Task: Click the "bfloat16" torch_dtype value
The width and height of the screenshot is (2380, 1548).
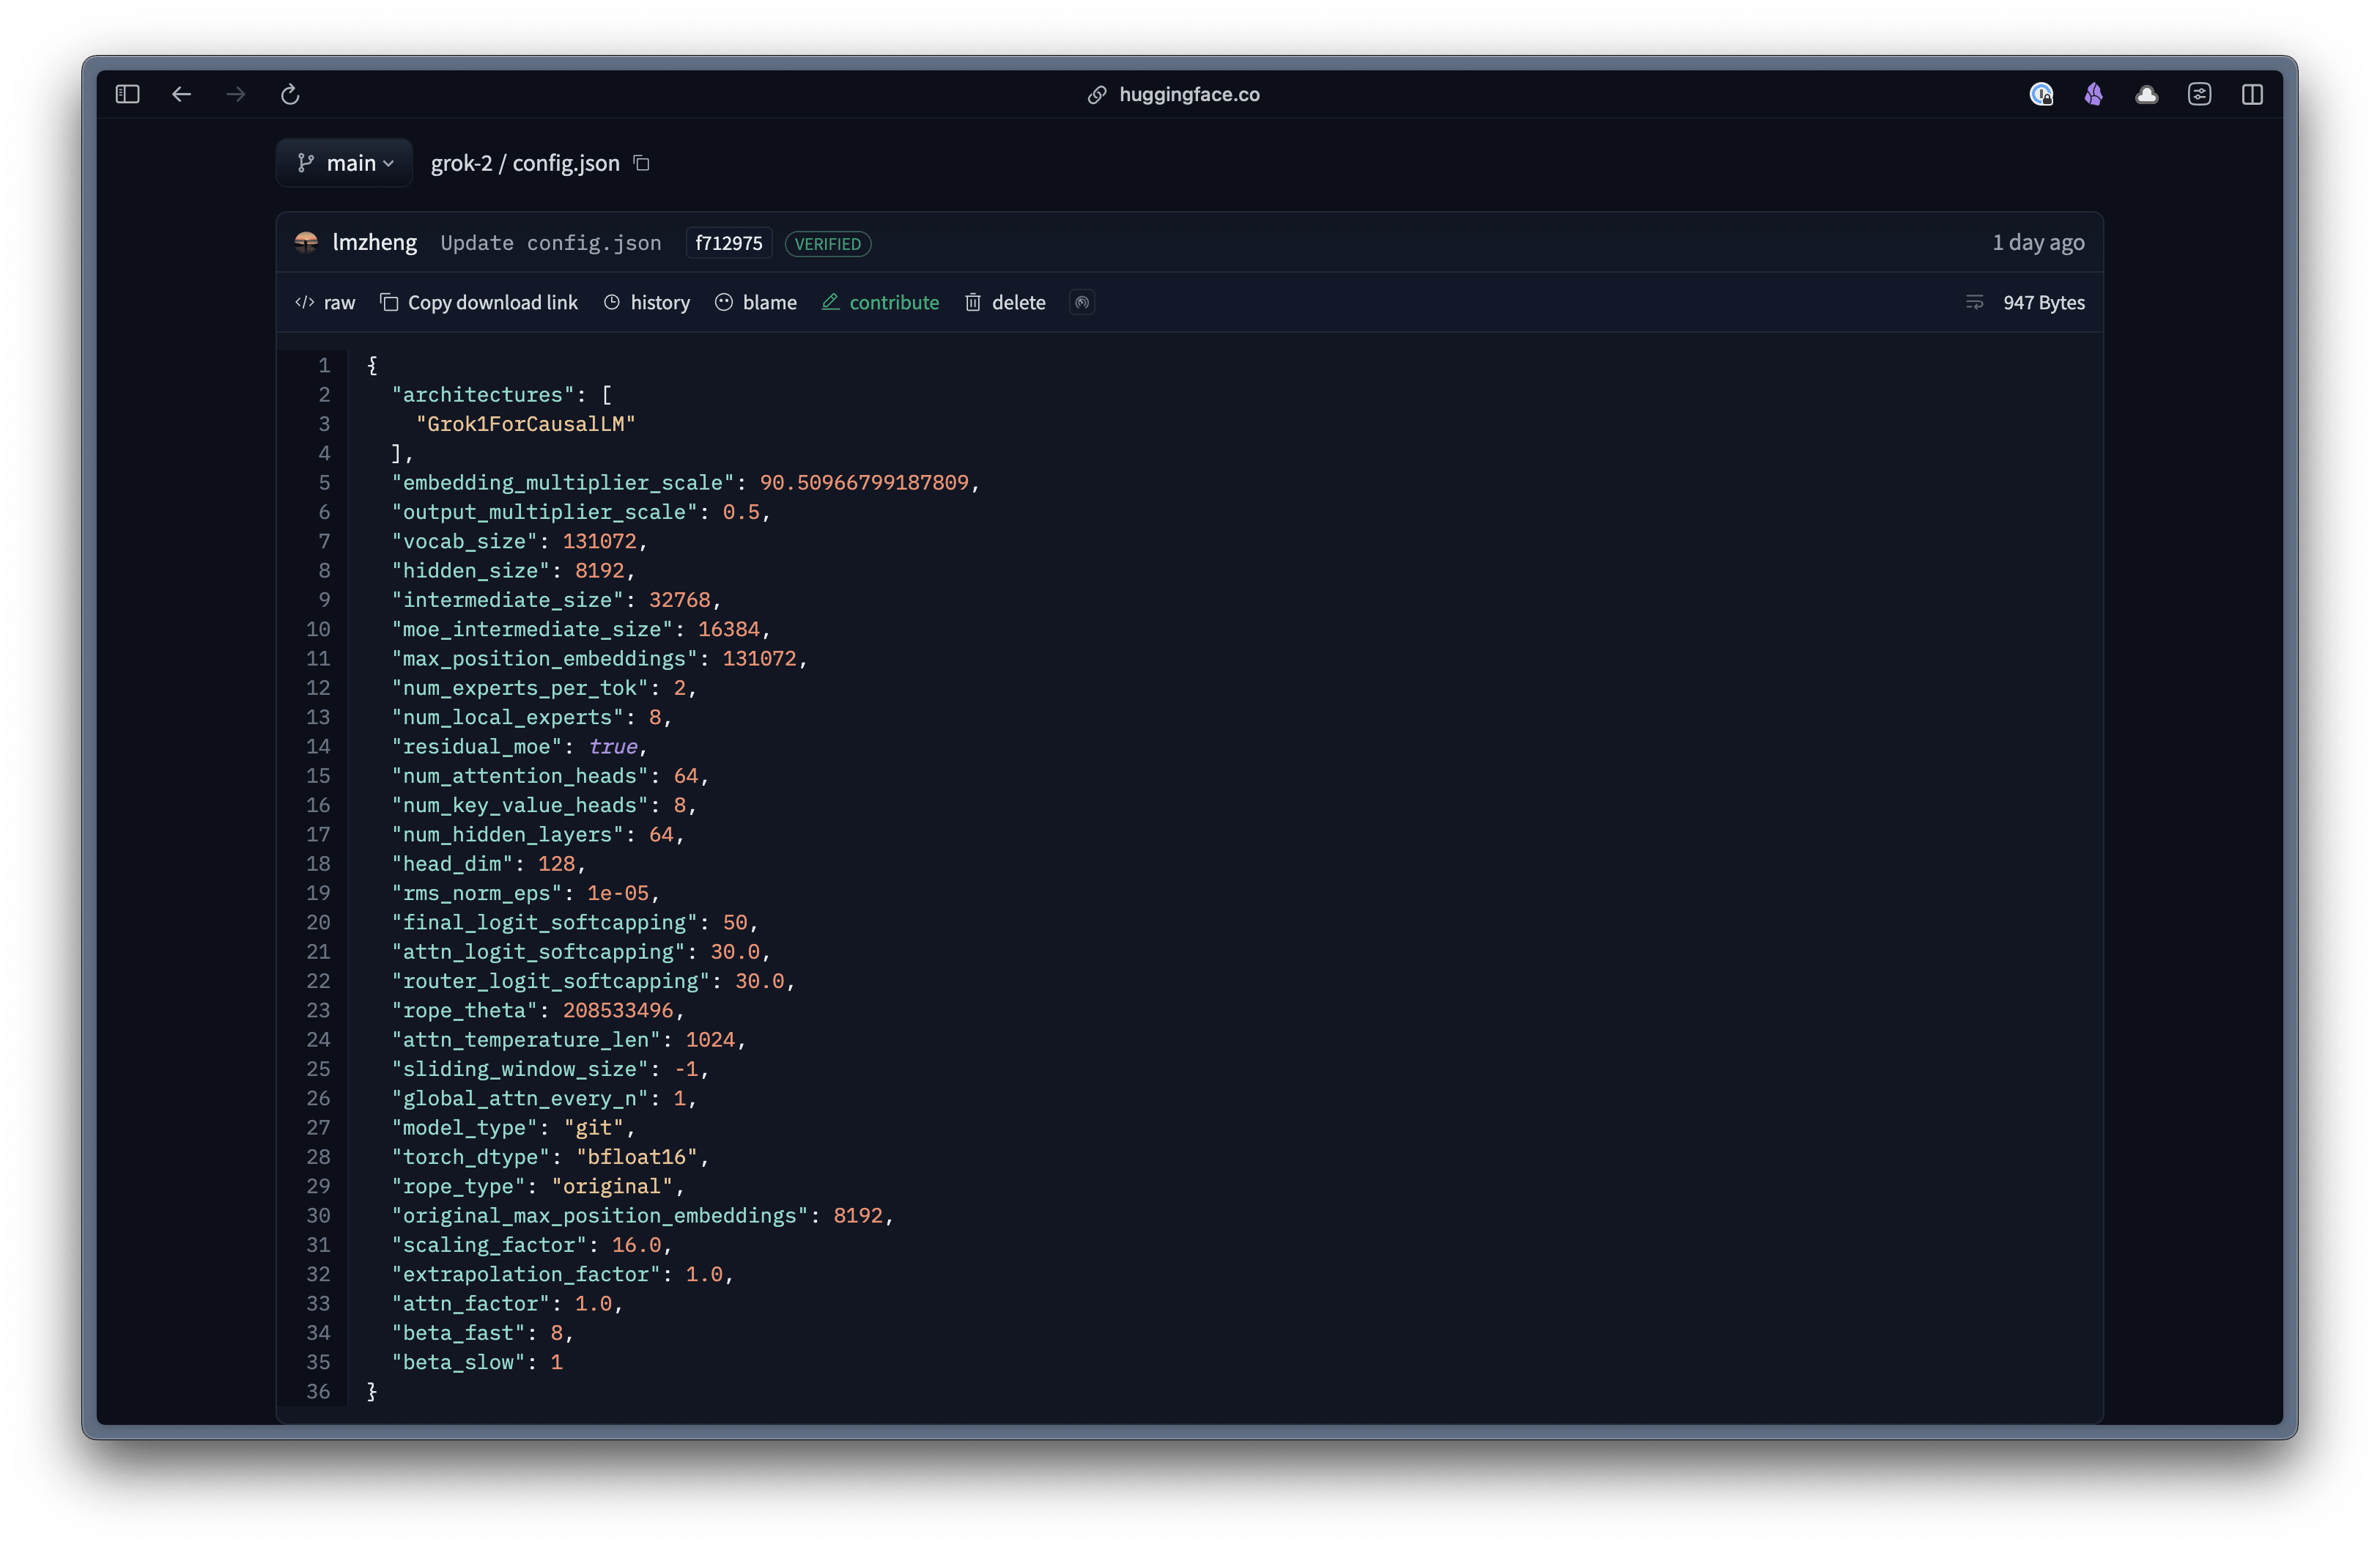Action: [636, 1157]
